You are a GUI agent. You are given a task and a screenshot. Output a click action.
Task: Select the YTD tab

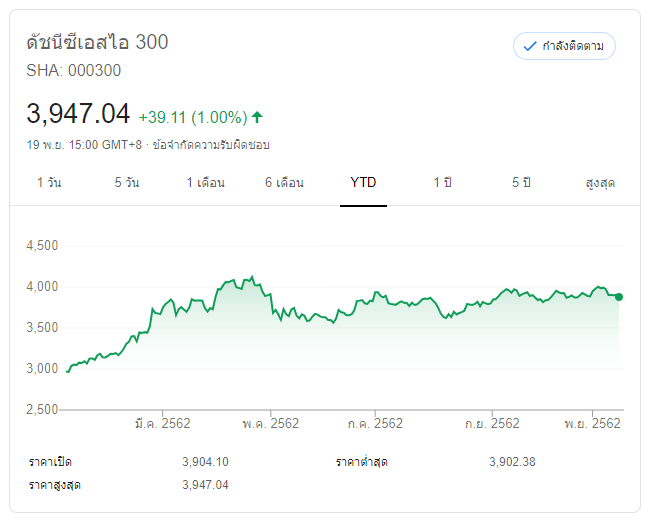coord(363,183)
